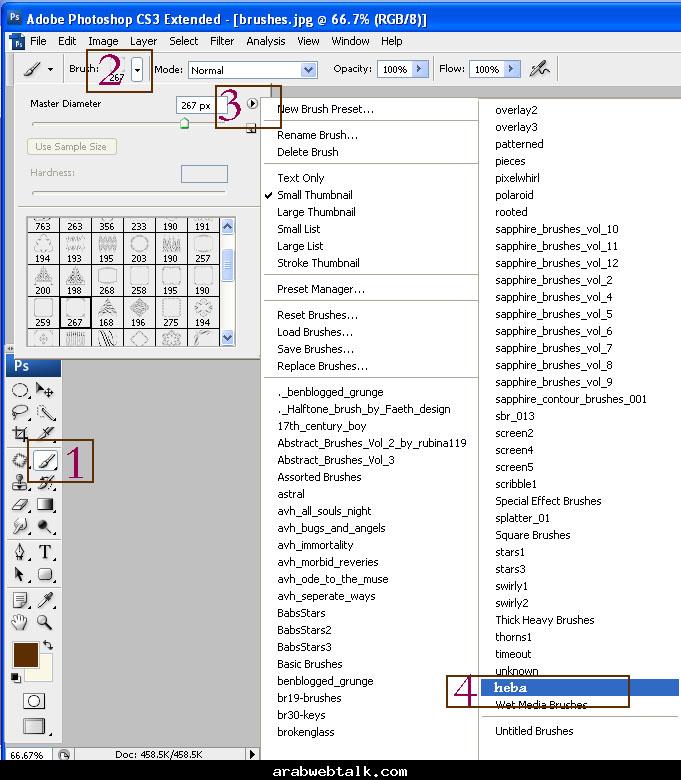
Task: Select the 763 brush thumbnail
Action: coord(43,225)
